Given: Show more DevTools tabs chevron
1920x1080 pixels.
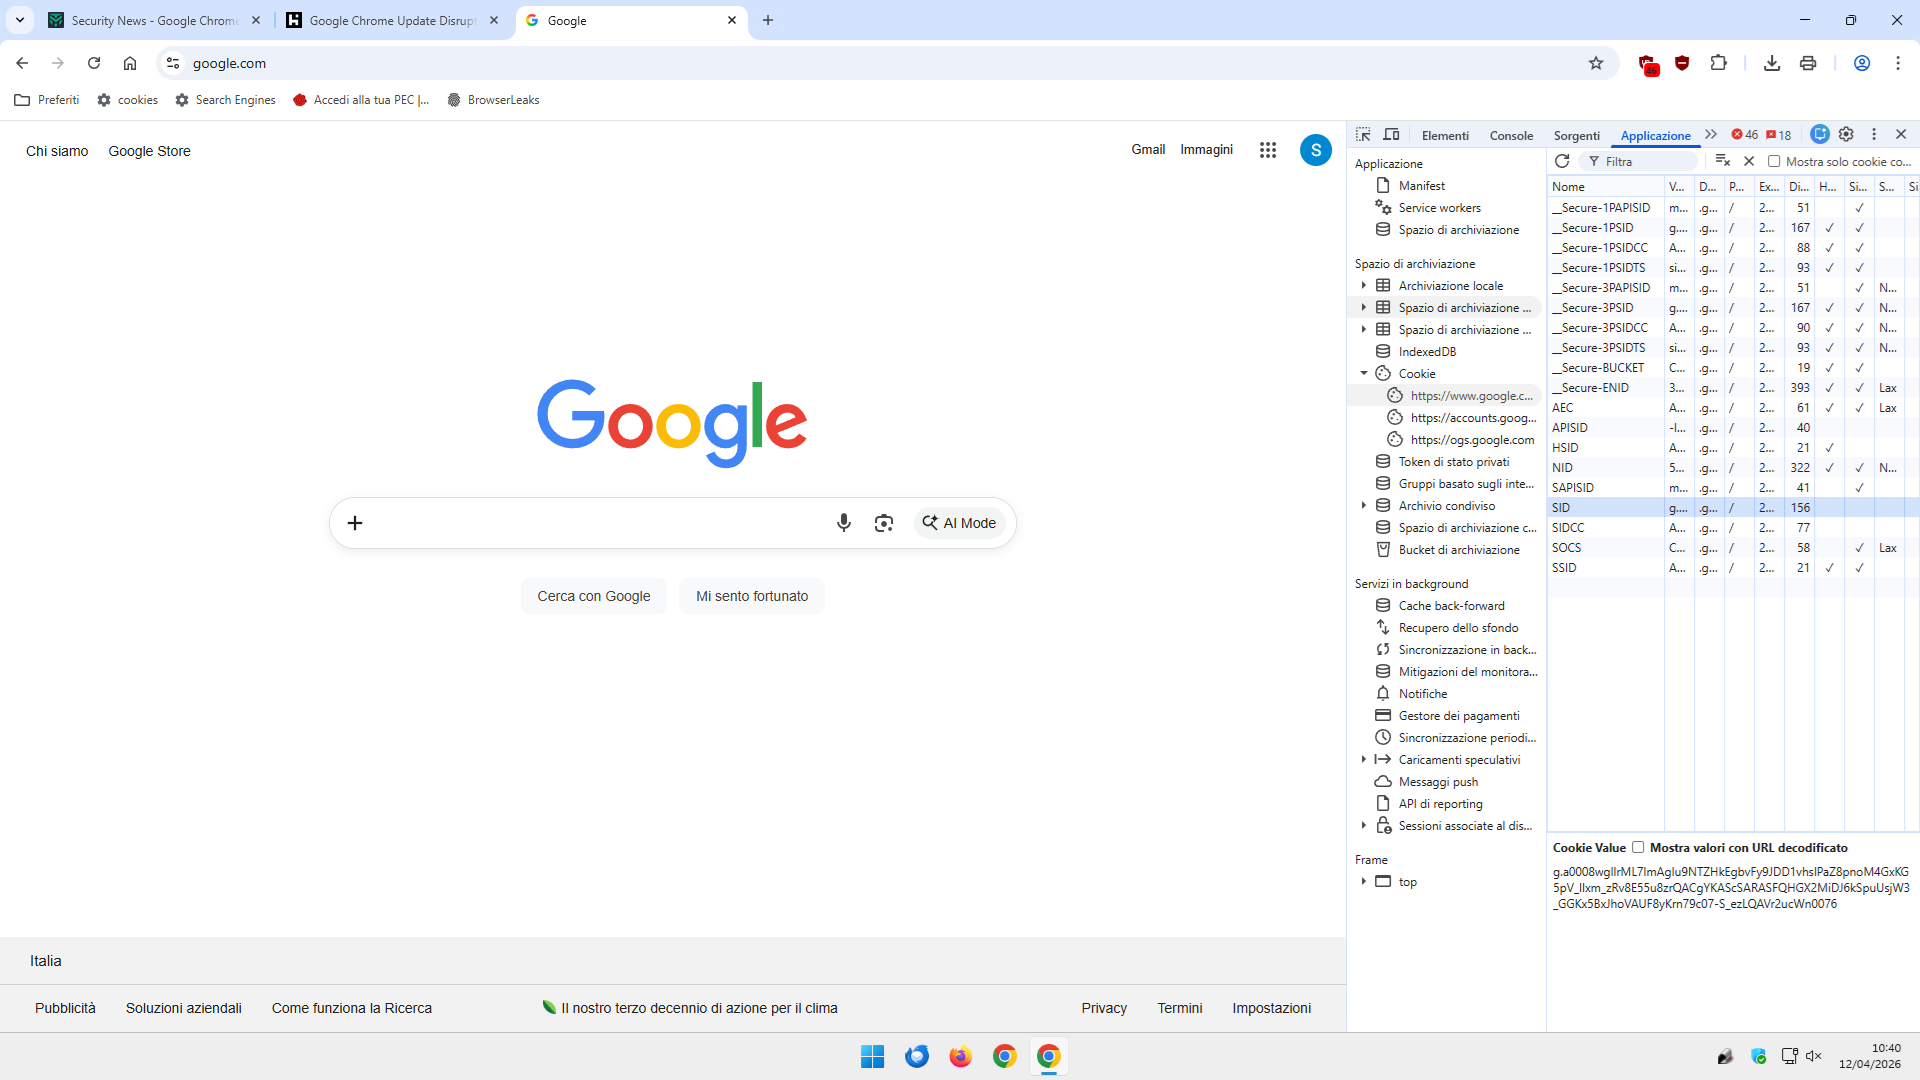Looking at the screenshot, I should click(1711, 135).
